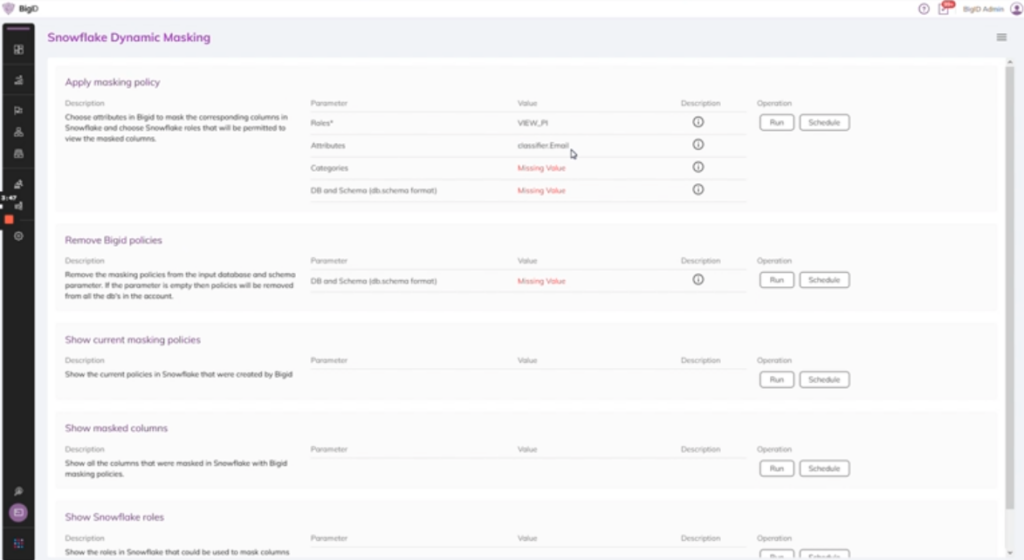Set the Missing Value for Categories
The height and width of the screenshot is (560, 1024).
541,168
